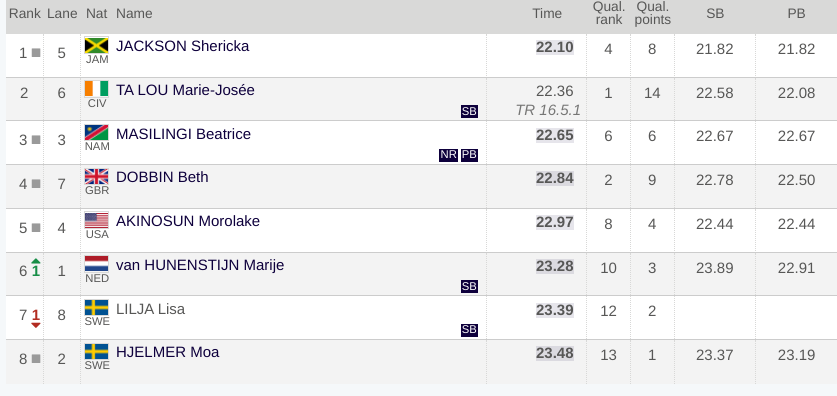
Task: Click red down-arrow rank change indicator
Action: point(36,318)
